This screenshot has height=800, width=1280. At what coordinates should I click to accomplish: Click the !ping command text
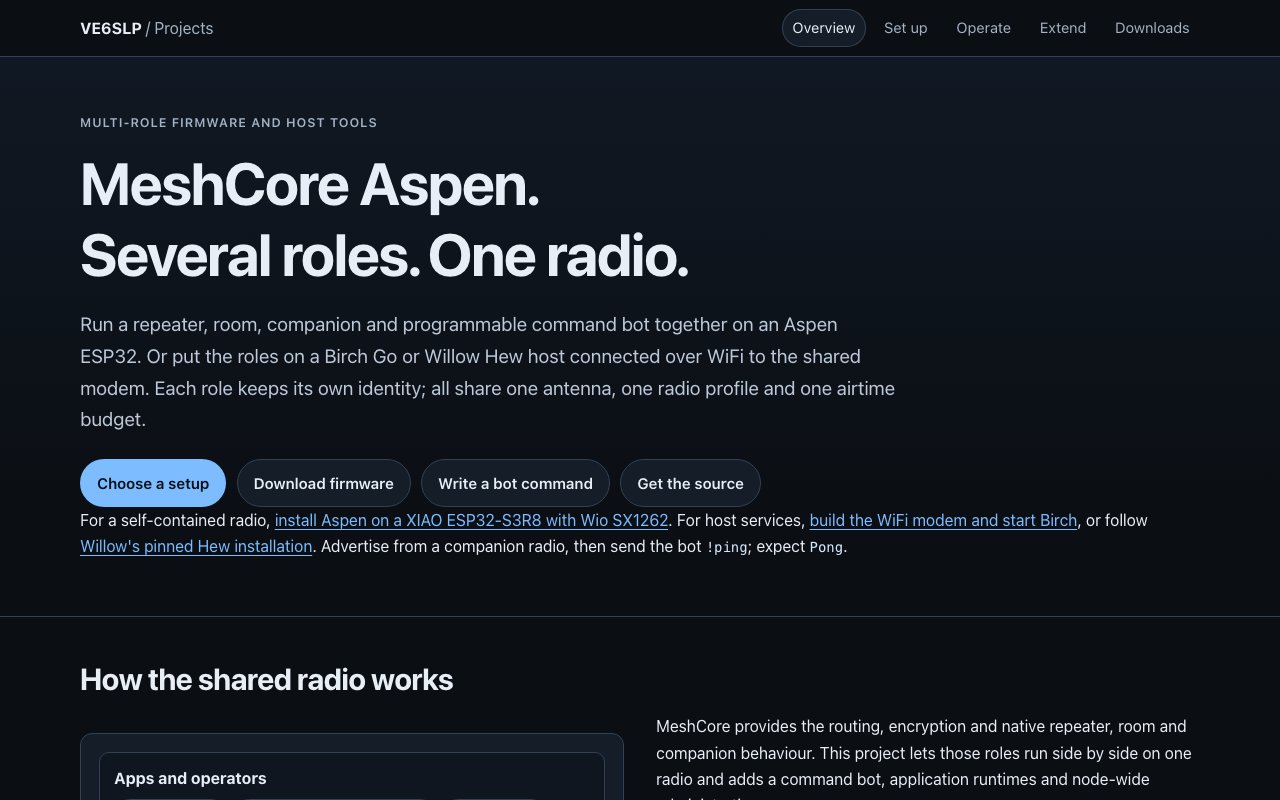(x=727, y=547)
